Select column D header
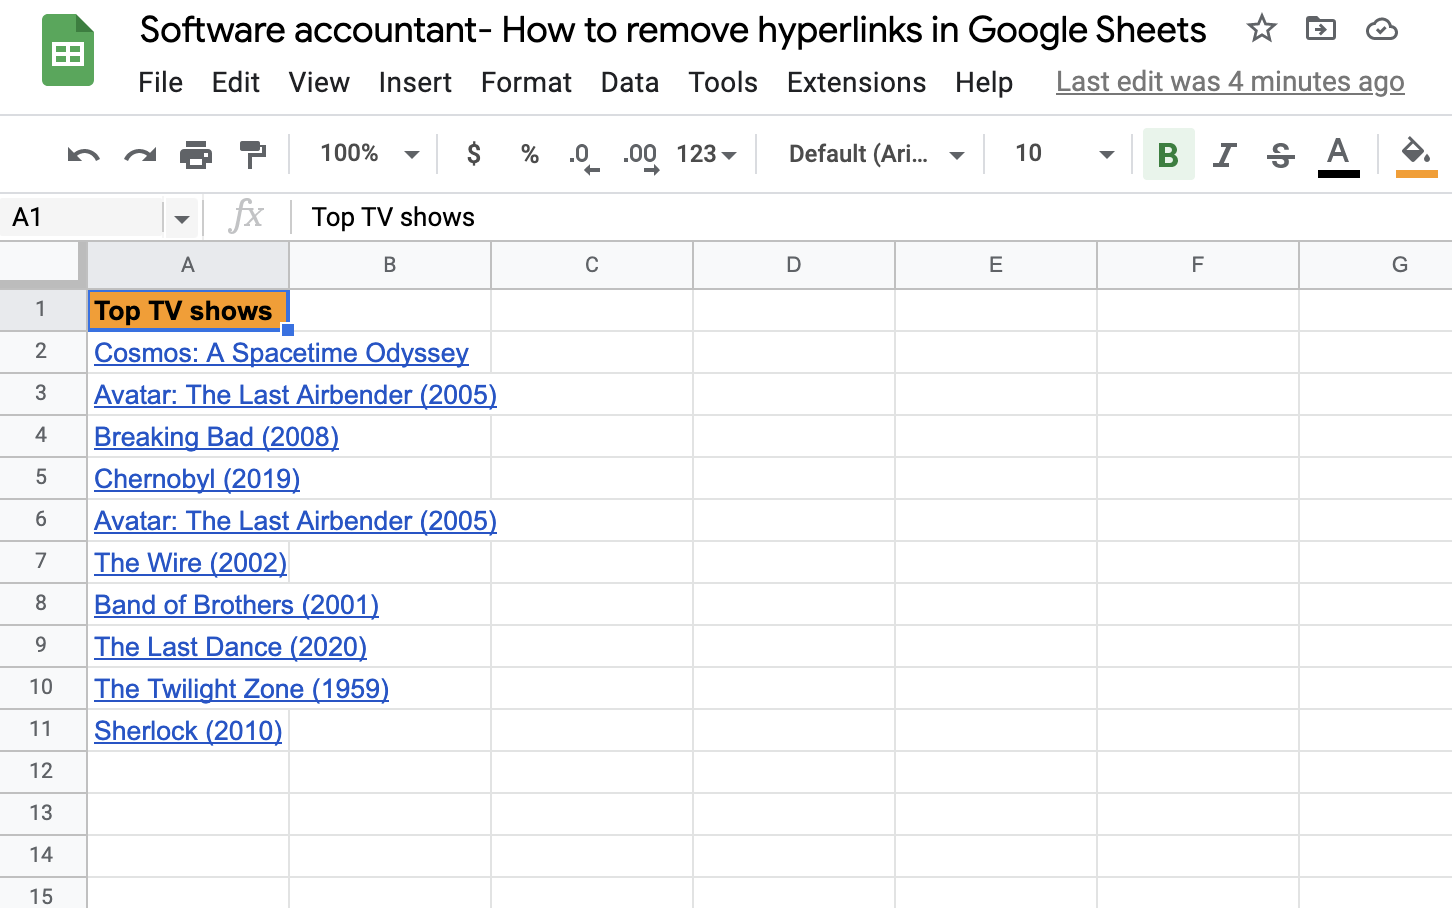Screen dimensions: 1452x908 [794, 265]
